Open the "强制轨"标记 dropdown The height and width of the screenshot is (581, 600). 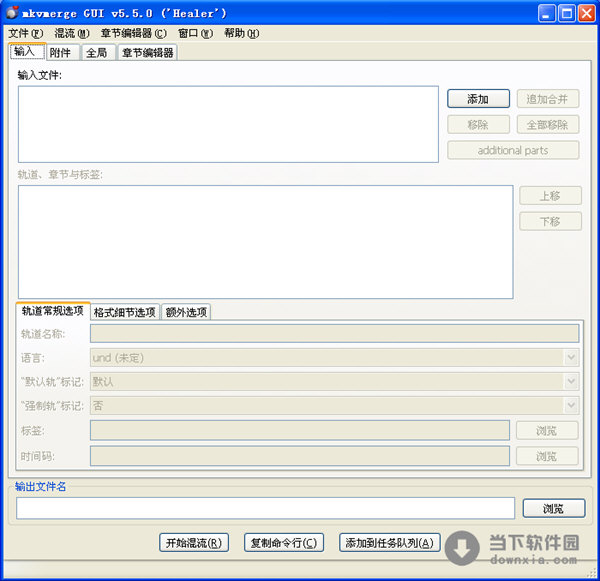[334, 405]
